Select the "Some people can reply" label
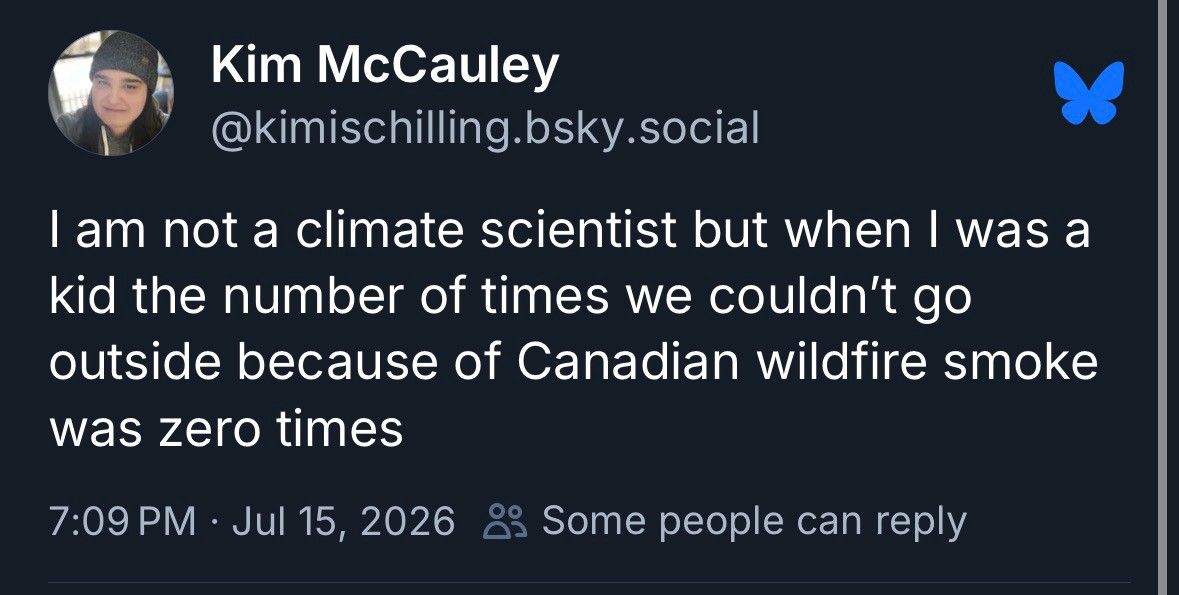This screenshot has height=595, width=1179. click(753, 521)
